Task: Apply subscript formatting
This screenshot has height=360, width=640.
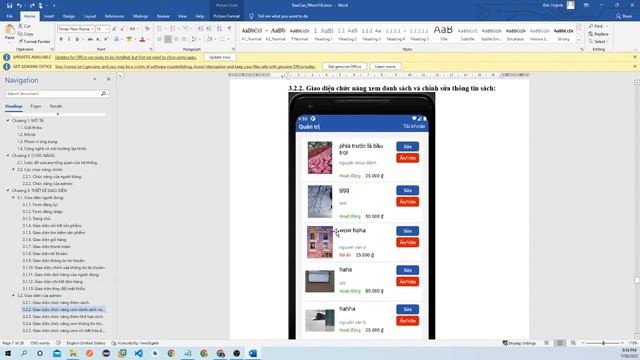Action: pyautogui.click(x=98, y=39)
